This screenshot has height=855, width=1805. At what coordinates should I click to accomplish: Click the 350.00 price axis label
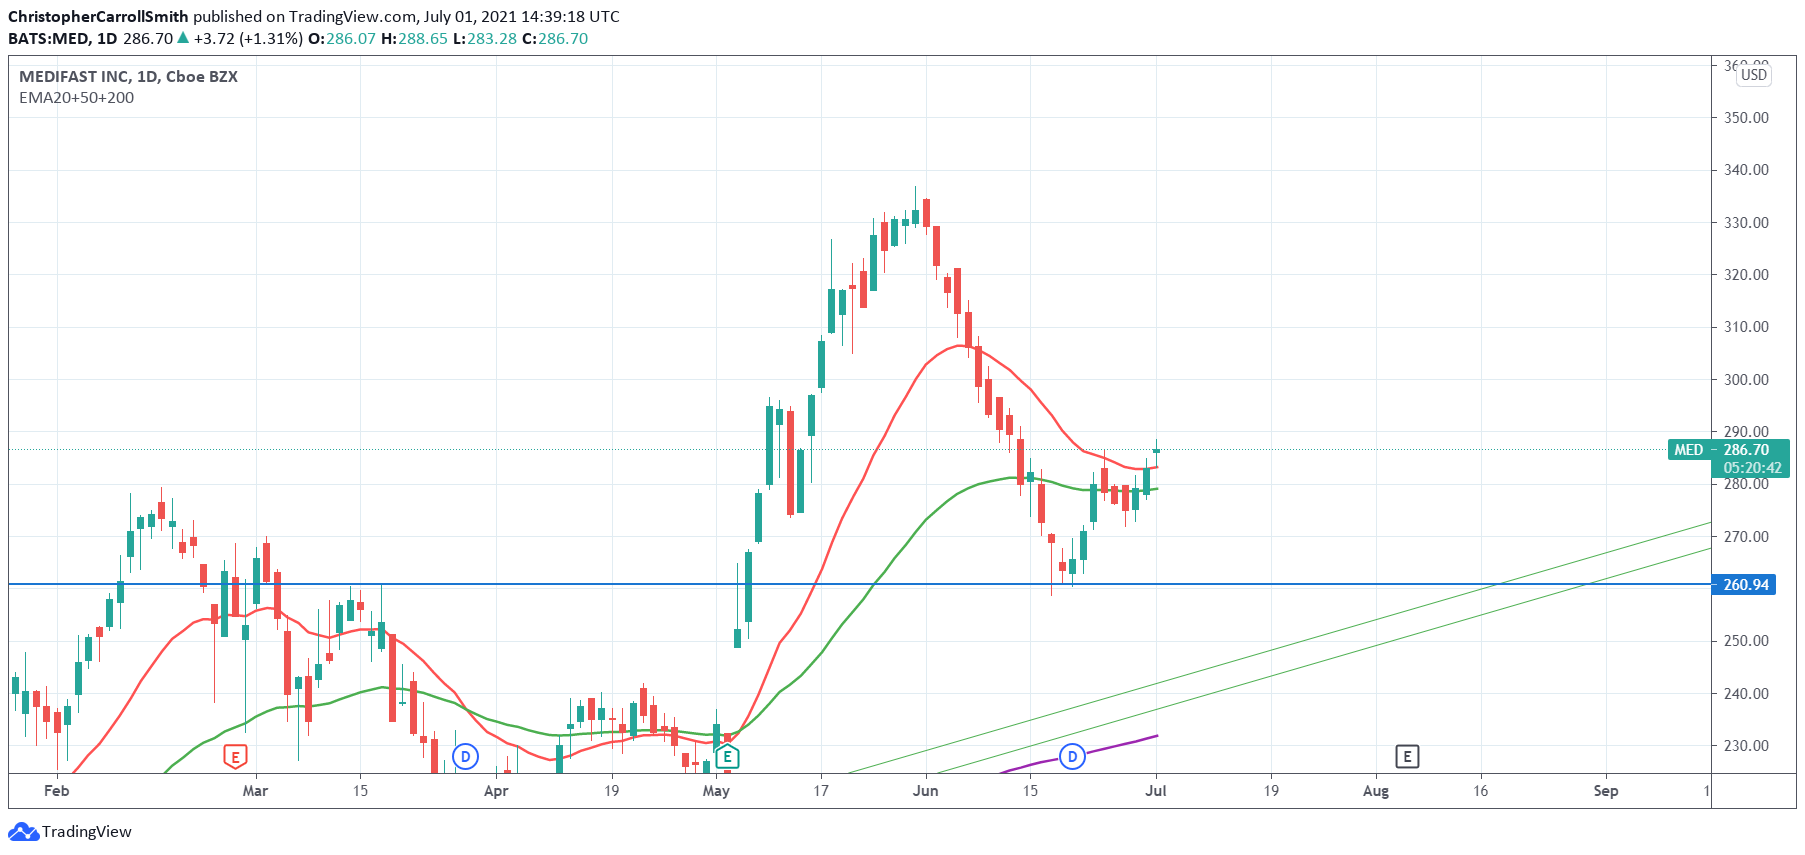coord(1746,118)
